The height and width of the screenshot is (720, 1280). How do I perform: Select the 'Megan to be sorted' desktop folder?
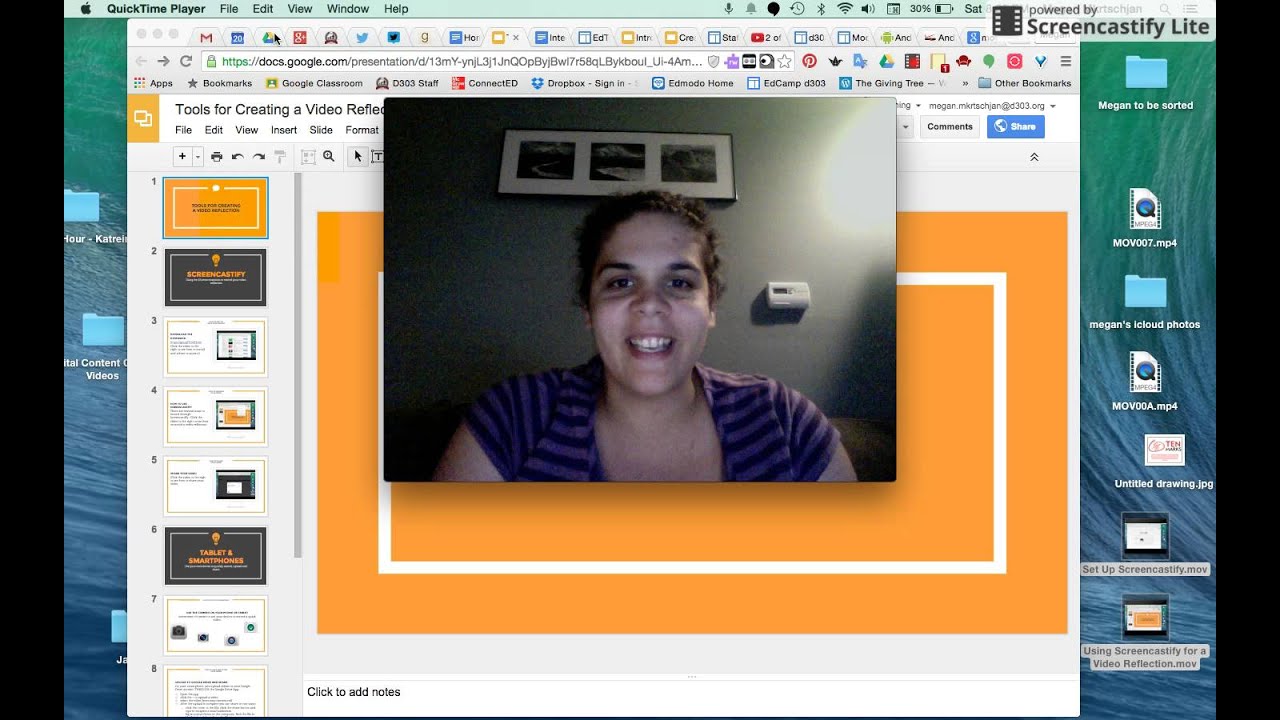(x=1145, y=82)
